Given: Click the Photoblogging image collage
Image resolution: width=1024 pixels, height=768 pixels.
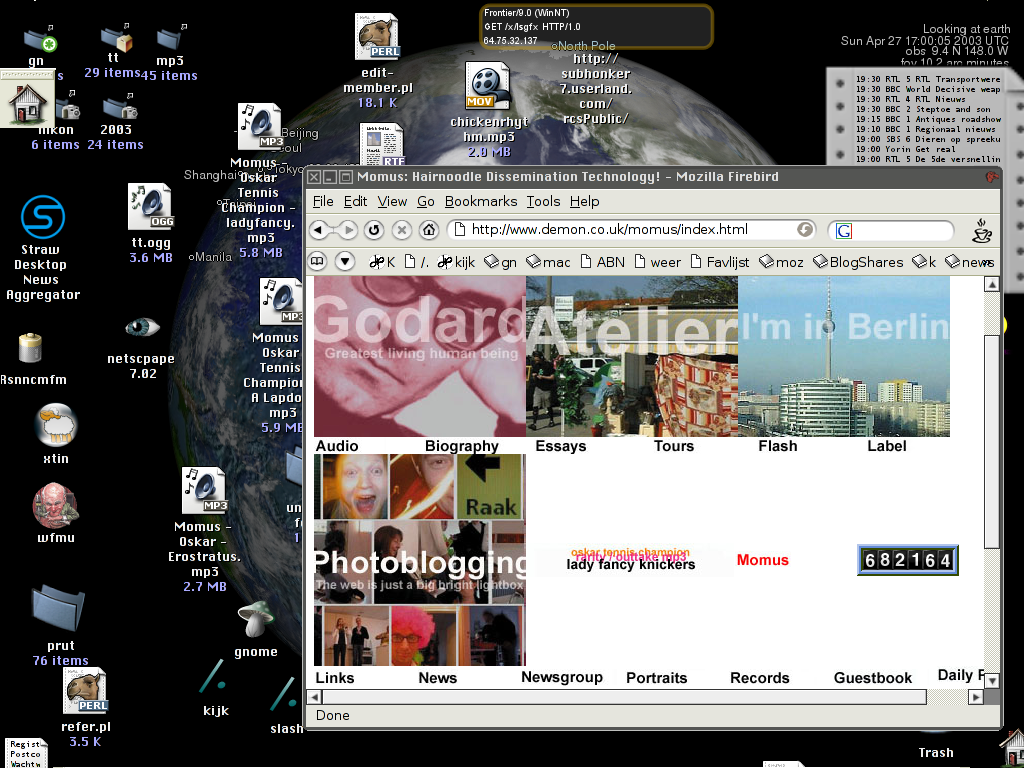Looking at the screenshot, I should [419, 560].
